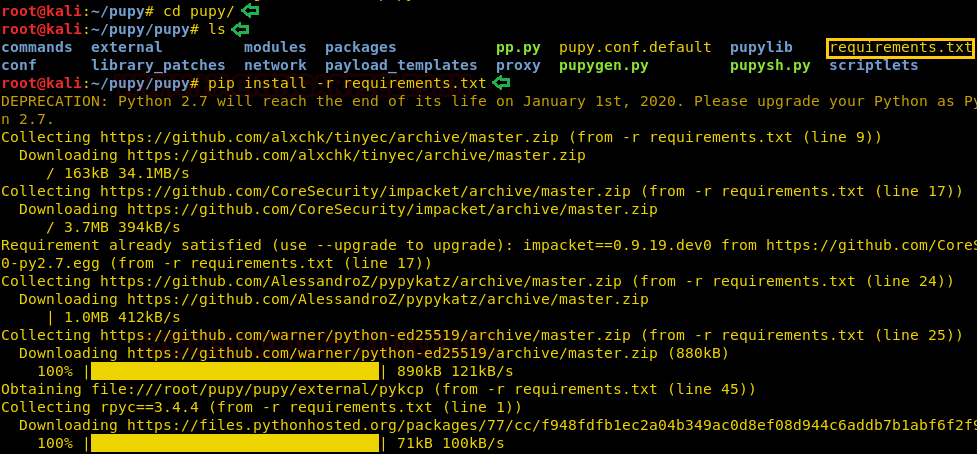This screenshot has width=977, height=454.
Task: Click the payload_templates directory name
Action: point(401,65)
